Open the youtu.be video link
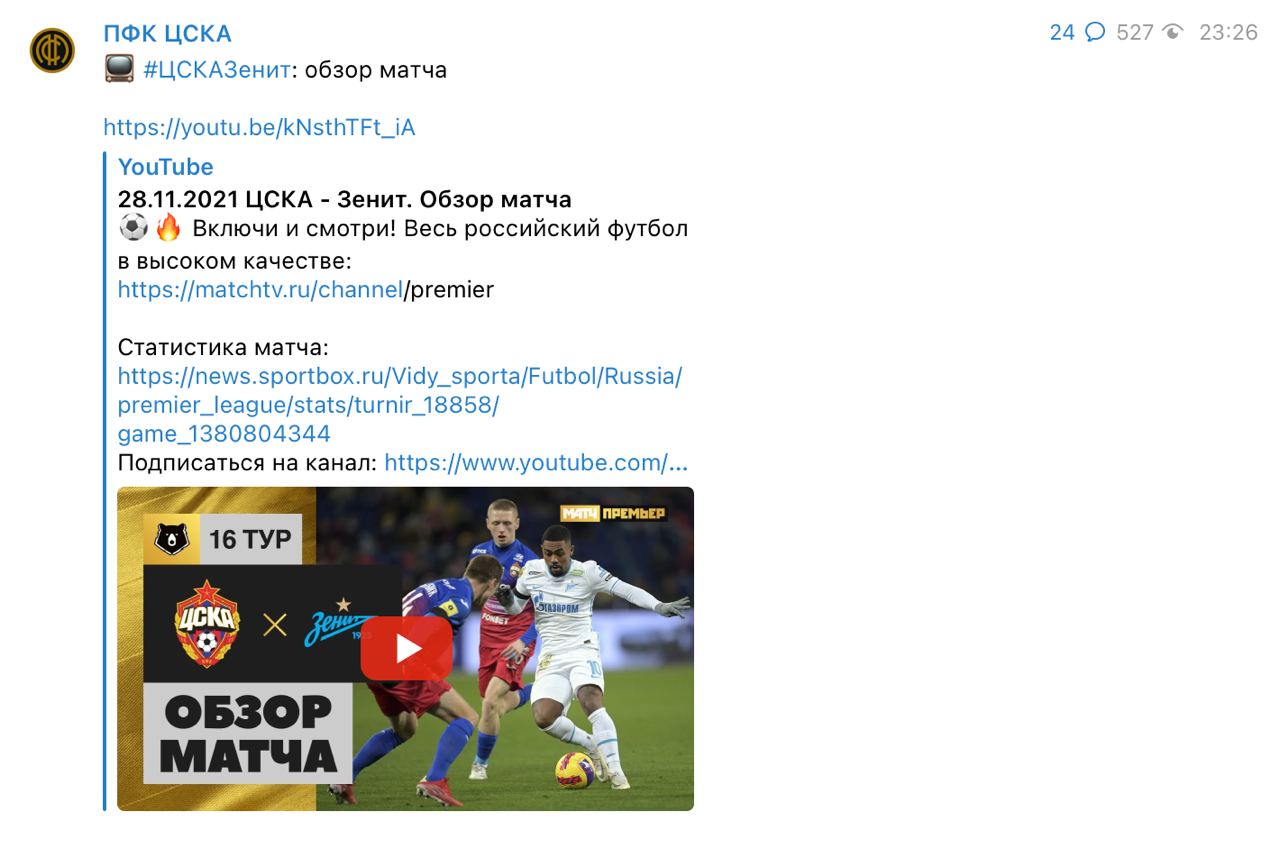 259,128
